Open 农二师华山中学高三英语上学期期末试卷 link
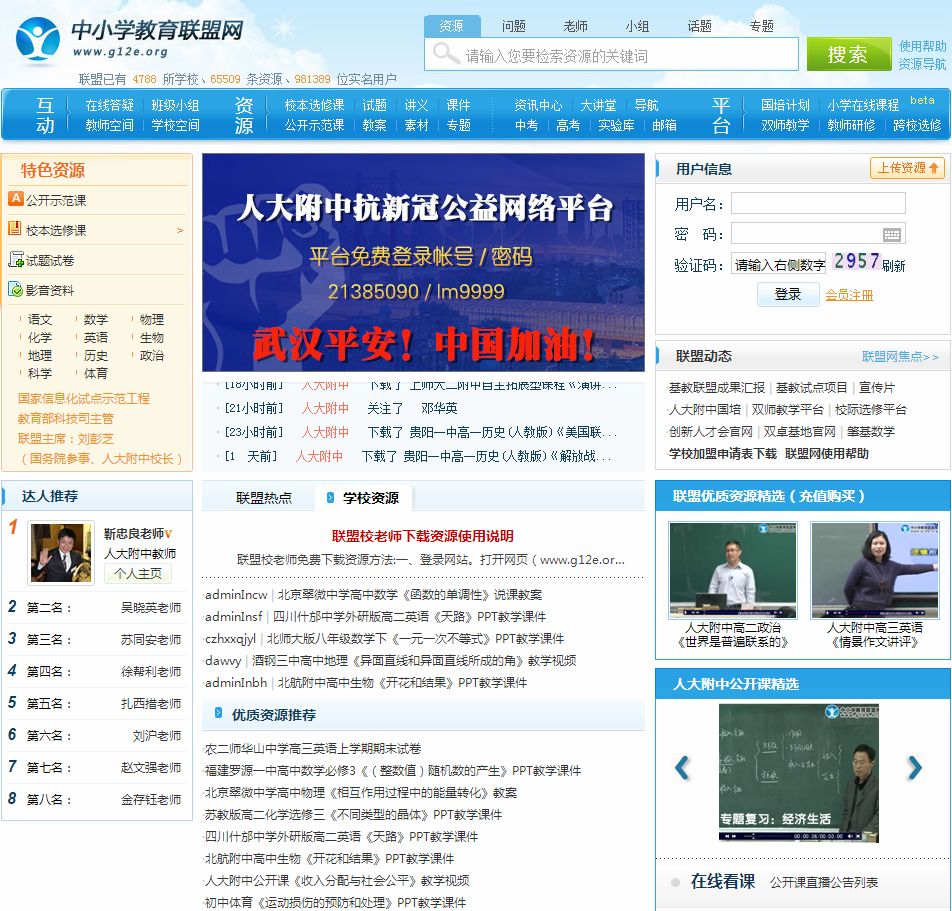This screenshot has height=911, width=952. (313, 749)
